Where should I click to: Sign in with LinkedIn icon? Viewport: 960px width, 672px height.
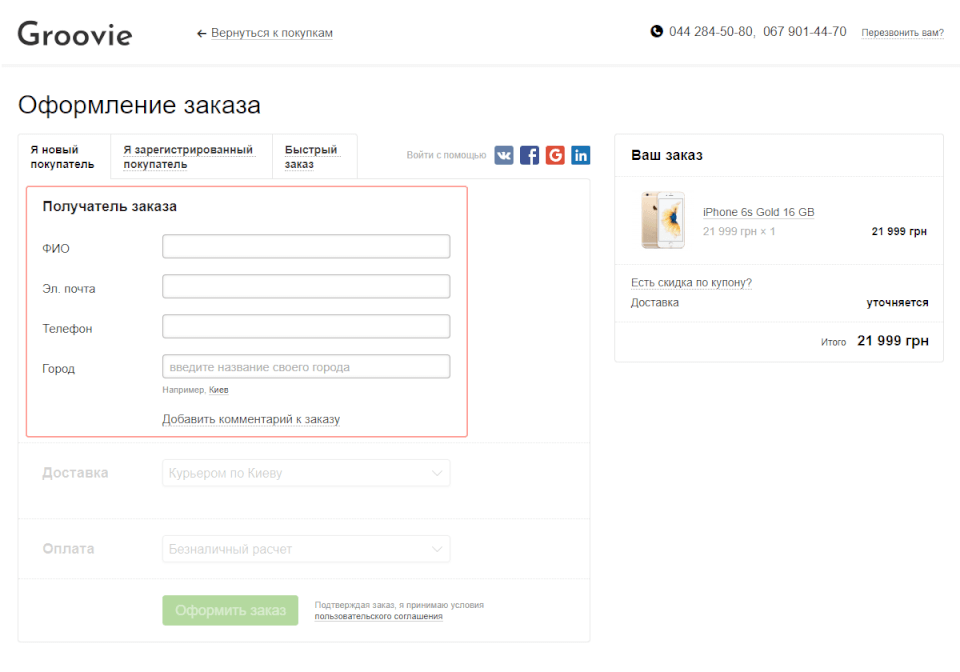click(x=581, y=155)
